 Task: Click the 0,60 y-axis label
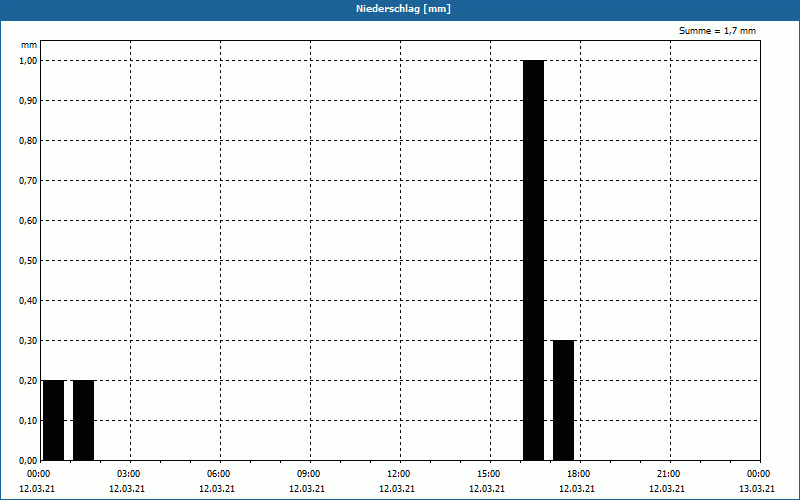pyautogui.click(x=29, y=220)
